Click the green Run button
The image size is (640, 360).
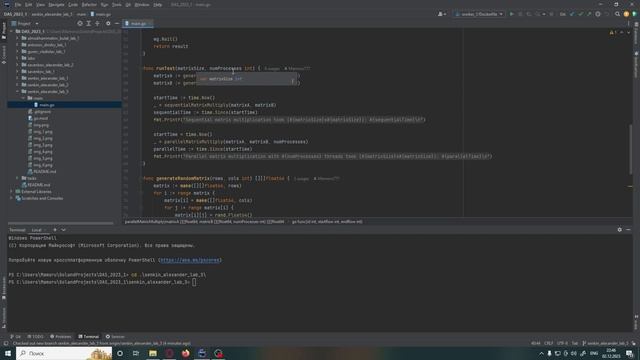pos(511,14)
